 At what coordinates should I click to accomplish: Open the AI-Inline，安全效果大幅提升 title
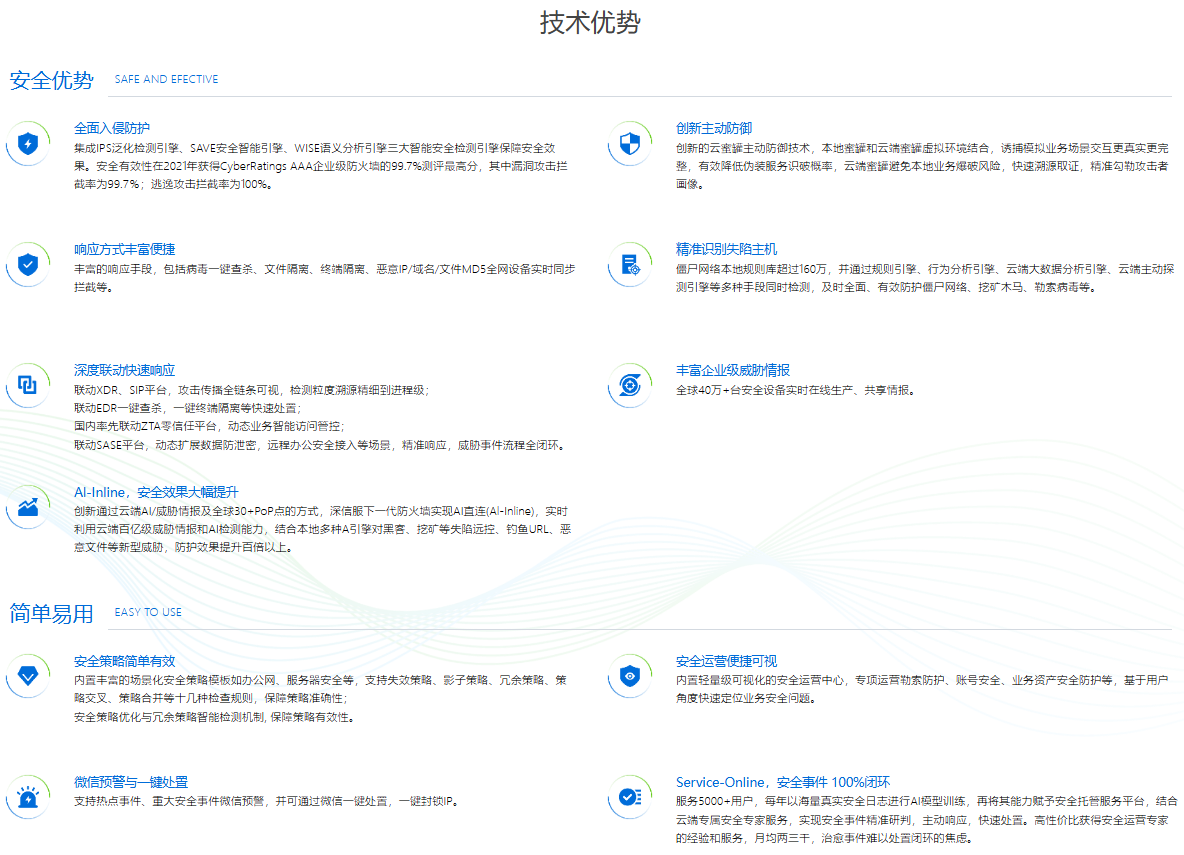tap(156, 492)
